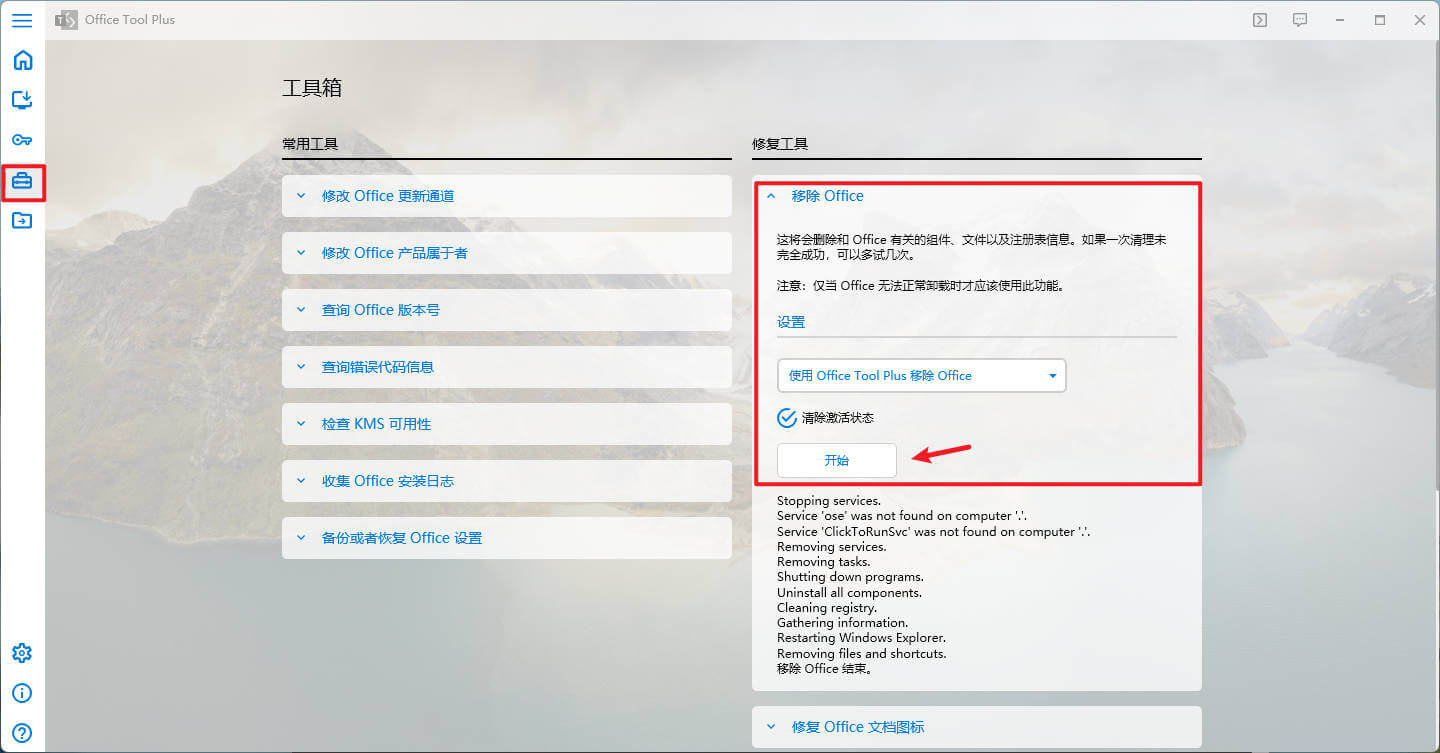This screenshot has height=753, width=1440.
Task: Click the Office Tool Plus app logo
Action: [65, 20]
